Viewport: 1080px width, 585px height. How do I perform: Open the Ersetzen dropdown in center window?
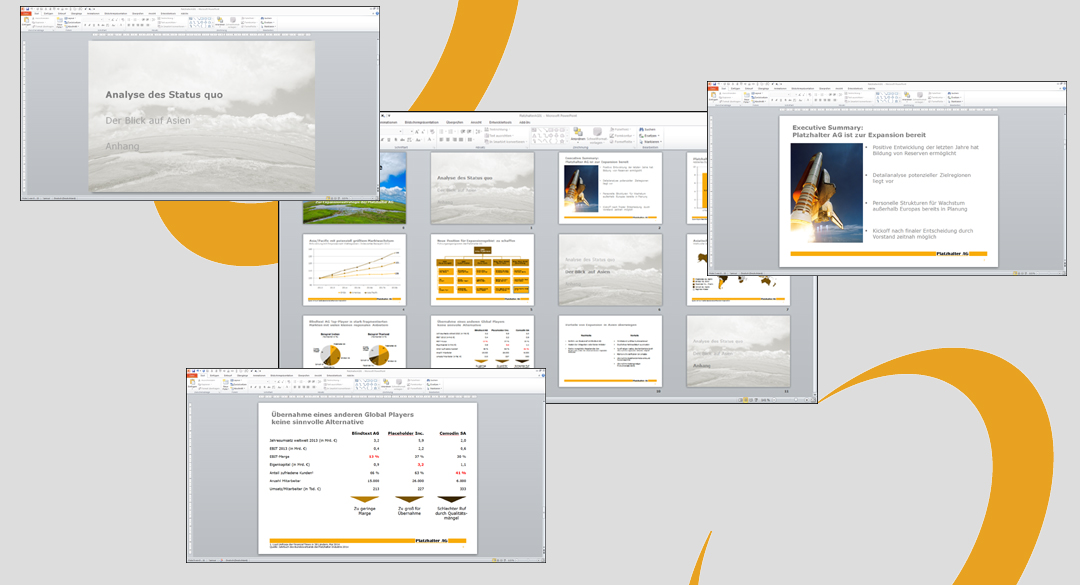[x=649, y=136]
